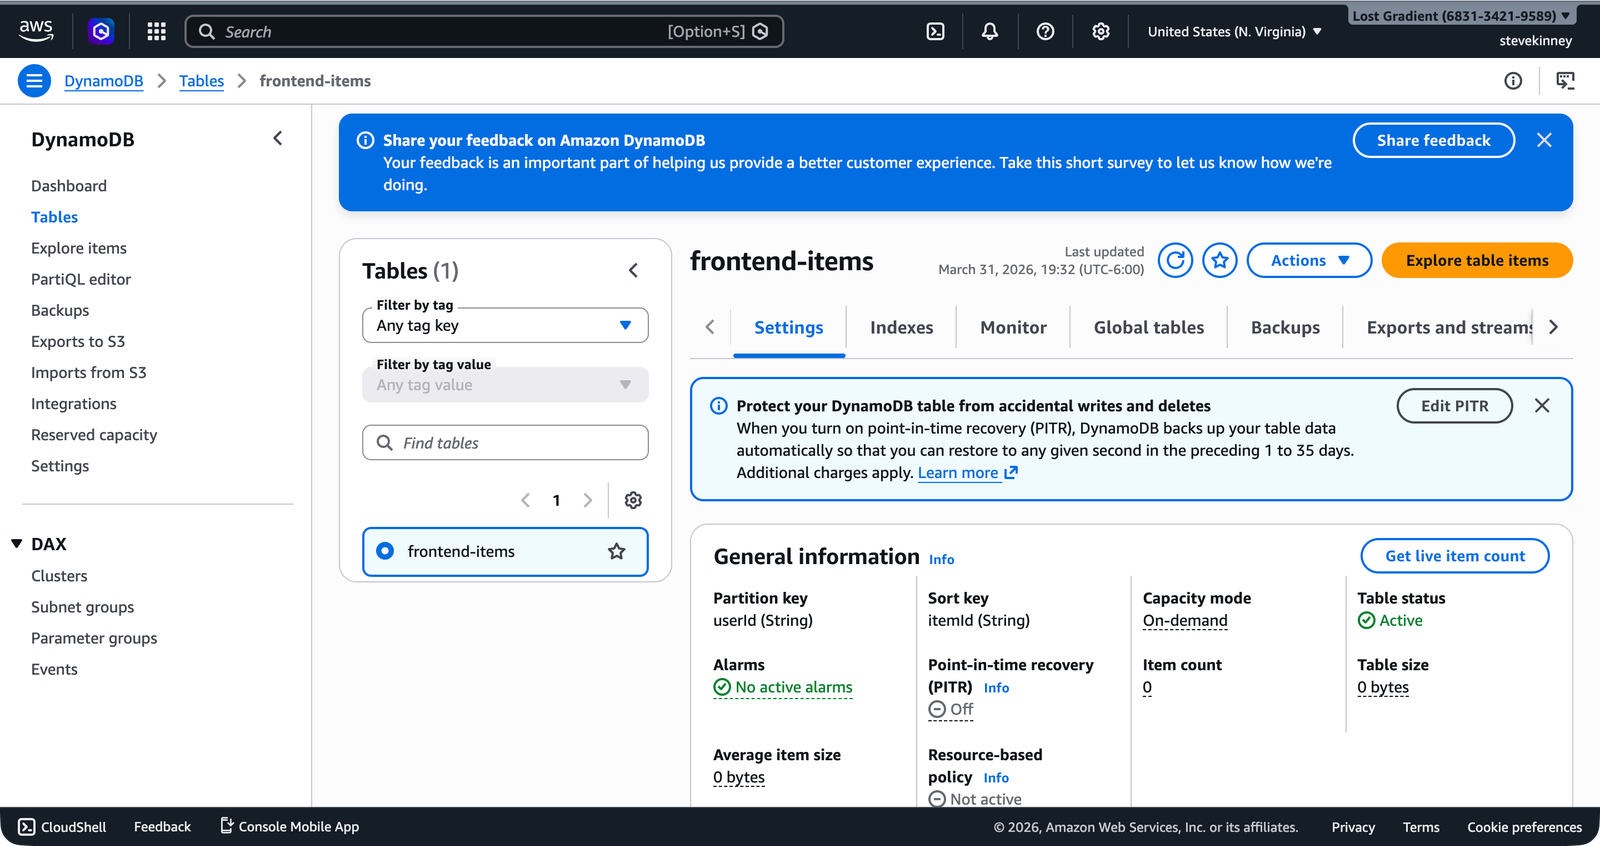Image resolution: width=1600 pixels, height=846 pixels.
Task: Open the Filter by tag value dropdown
Action: [x=505, y=385]
